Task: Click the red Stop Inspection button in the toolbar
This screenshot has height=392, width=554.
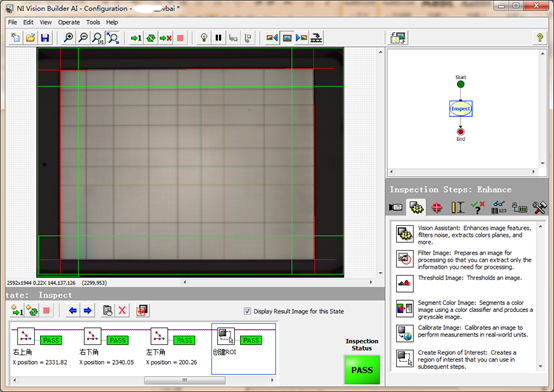Action: (180, 38)
